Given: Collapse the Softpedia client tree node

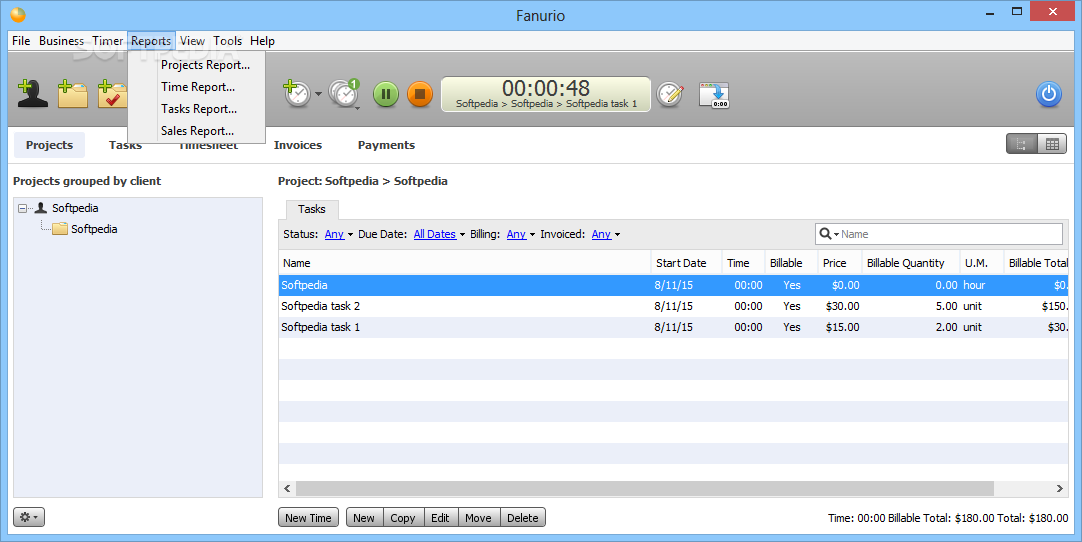Looking at the screenshot, I should pyautogui.click(x=23, y=208).
